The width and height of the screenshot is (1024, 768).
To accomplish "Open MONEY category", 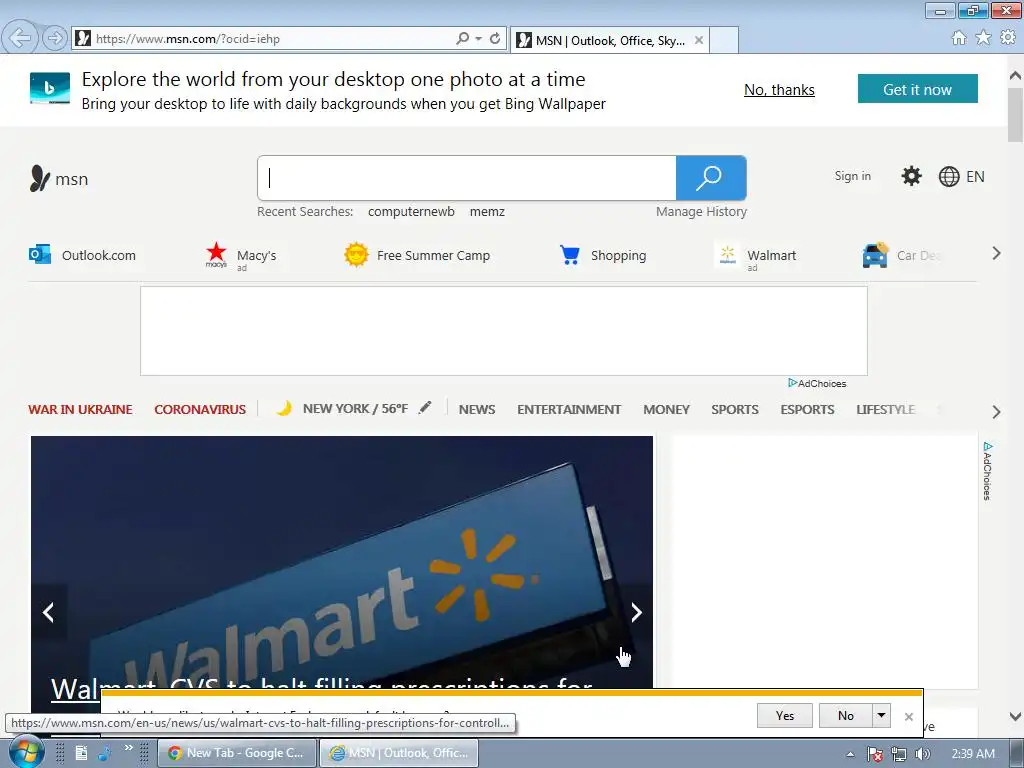I will 666,409.
